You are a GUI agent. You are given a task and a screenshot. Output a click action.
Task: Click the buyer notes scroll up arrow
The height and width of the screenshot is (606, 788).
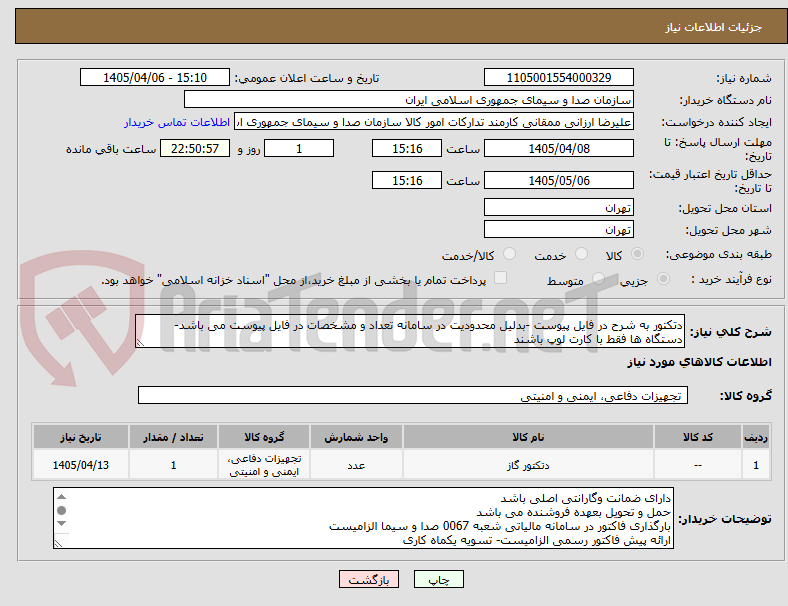61,496
